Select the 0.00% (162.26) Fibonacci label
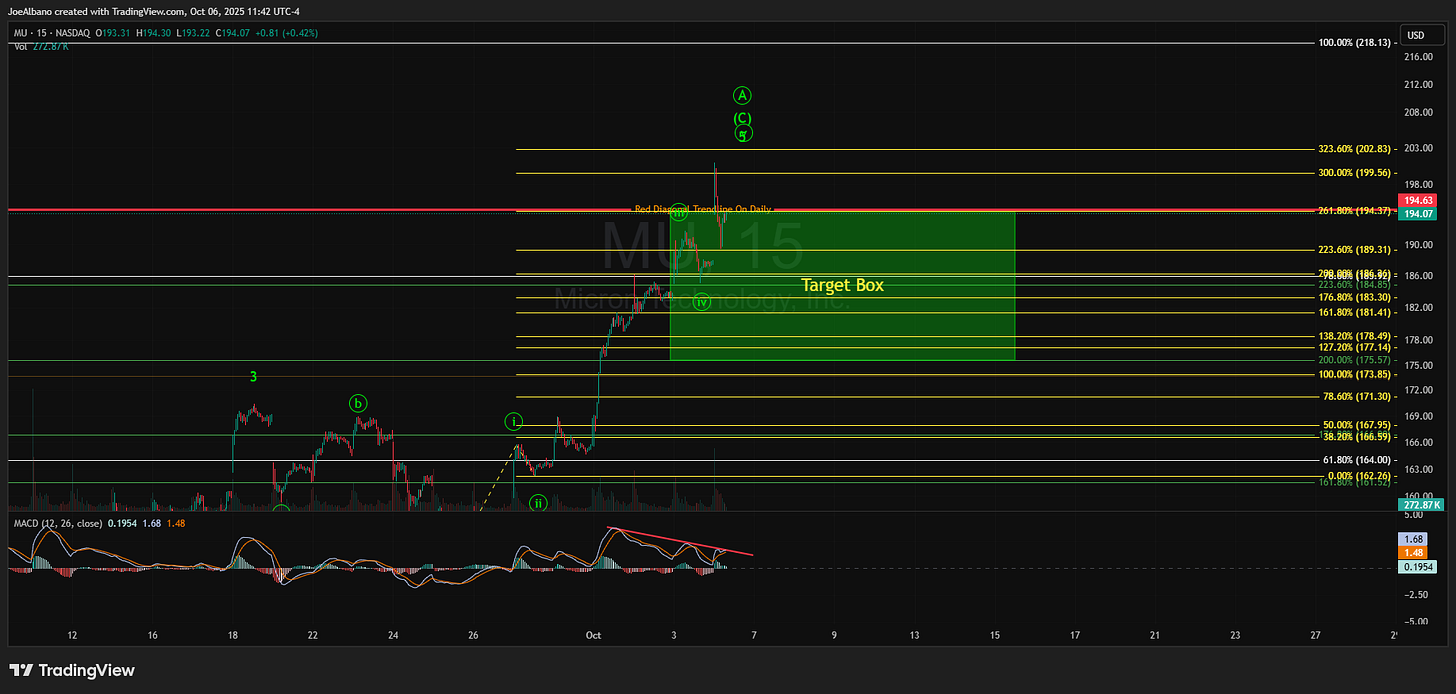Screen dimensions: 1456x694 (x=1357, y=475)
